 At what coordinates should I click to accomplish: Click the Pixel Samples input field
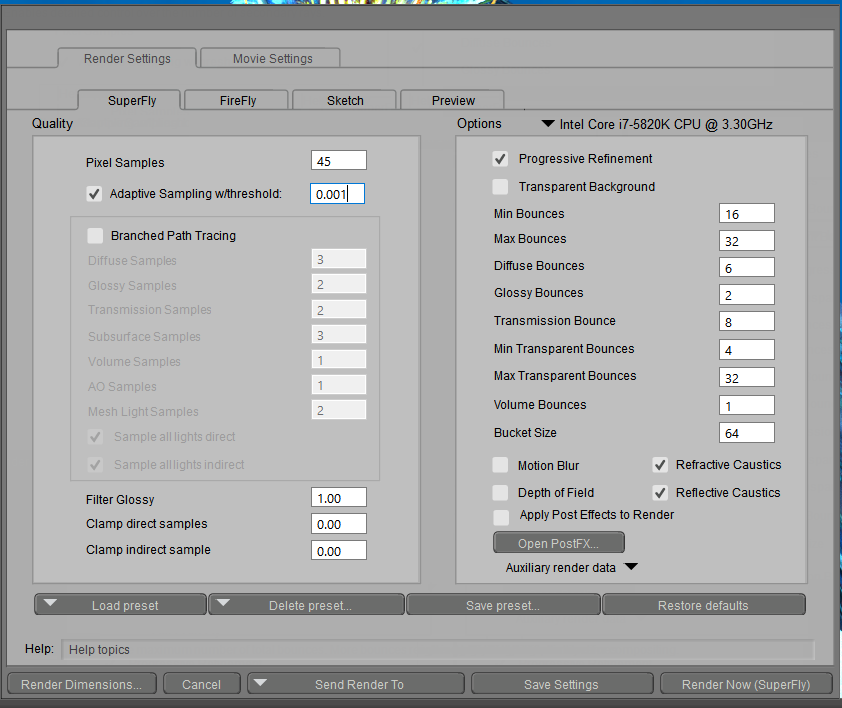338,161
